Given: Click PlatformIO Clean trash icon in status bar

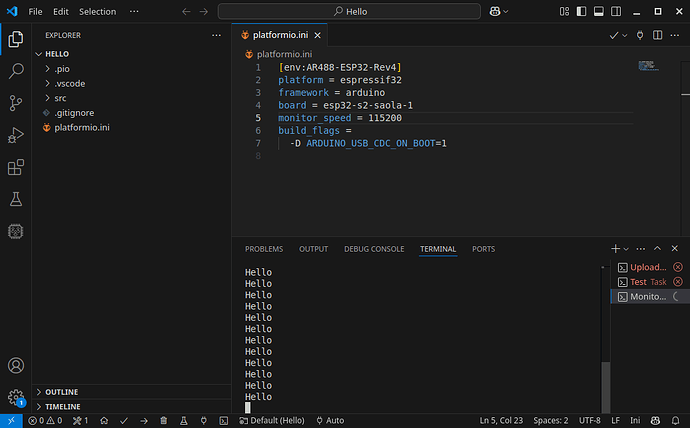Looking at the screenshot, I should pyautogui.click(x=164, y=421).
